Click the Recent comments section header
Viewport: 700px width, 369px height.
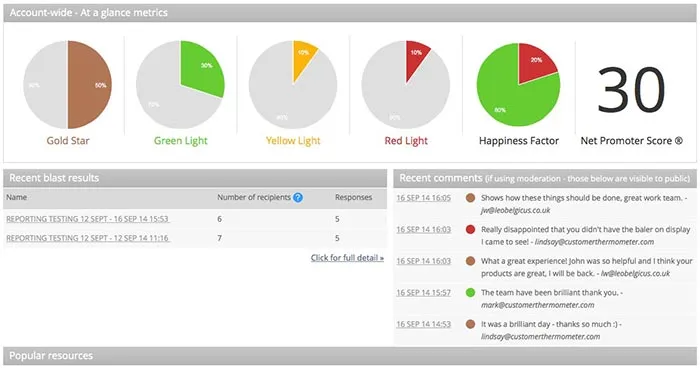[x=545, y=178]
